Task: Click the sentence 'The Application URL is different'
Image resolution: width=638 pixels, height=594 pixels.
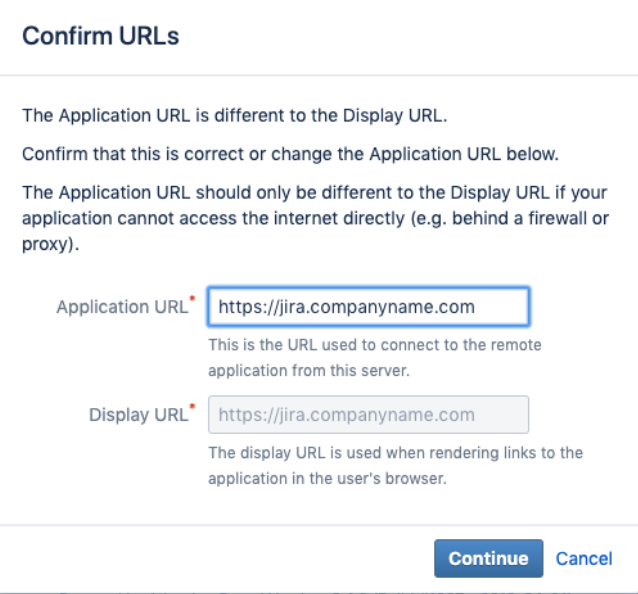Action: pyautogui.click(x=235, y=116)
